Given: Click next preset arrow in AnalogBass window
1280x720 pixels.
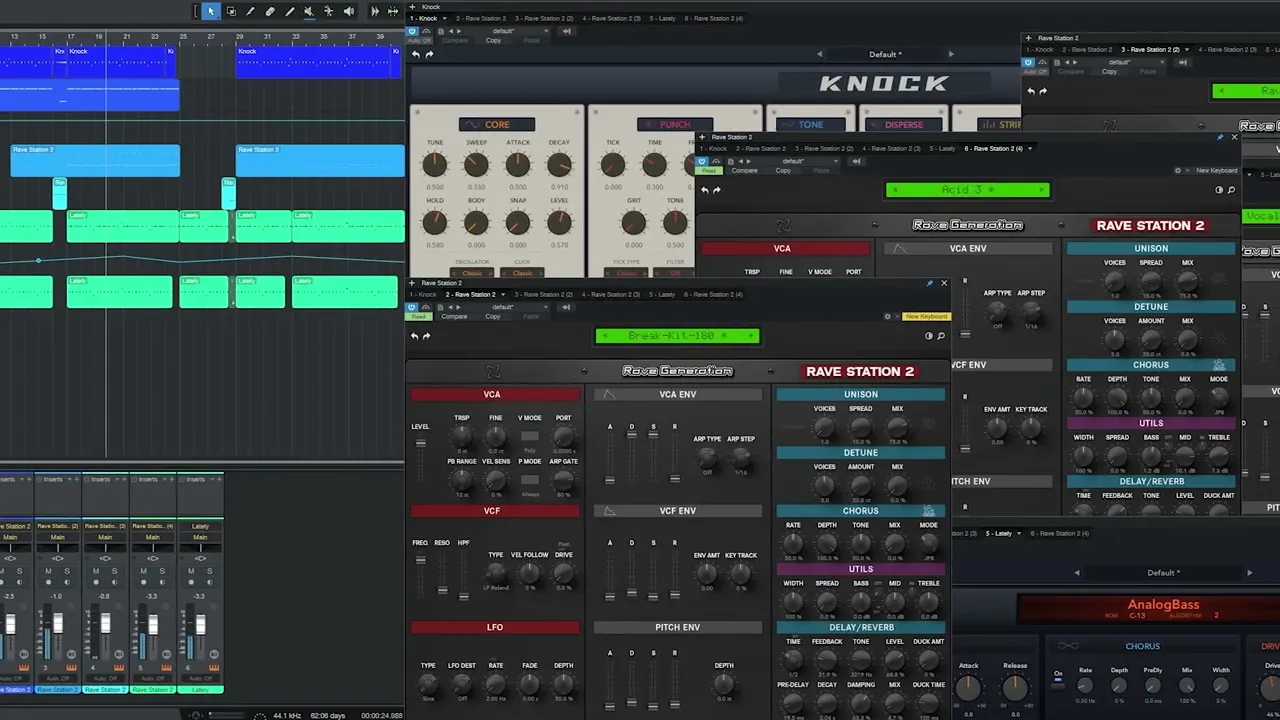Looking at the screenshot, I should [x=1249, y=573].
